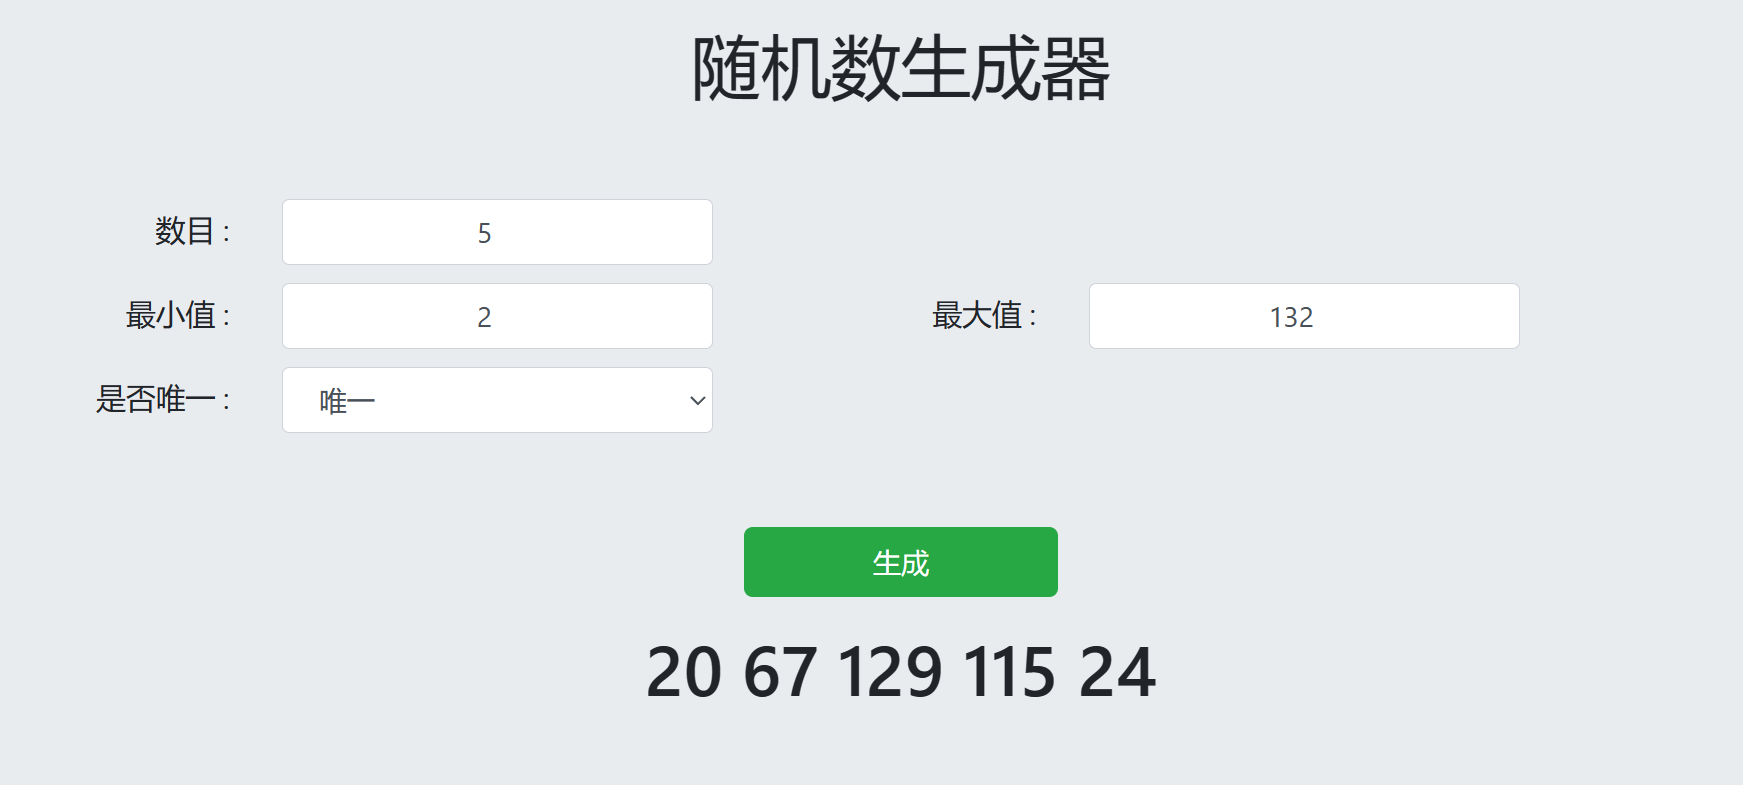Image resolution: width=1743 pixels, height=785 pixels.
Task: Open the 是否唯一 dropdown
Action: click(x=497, y=400)
